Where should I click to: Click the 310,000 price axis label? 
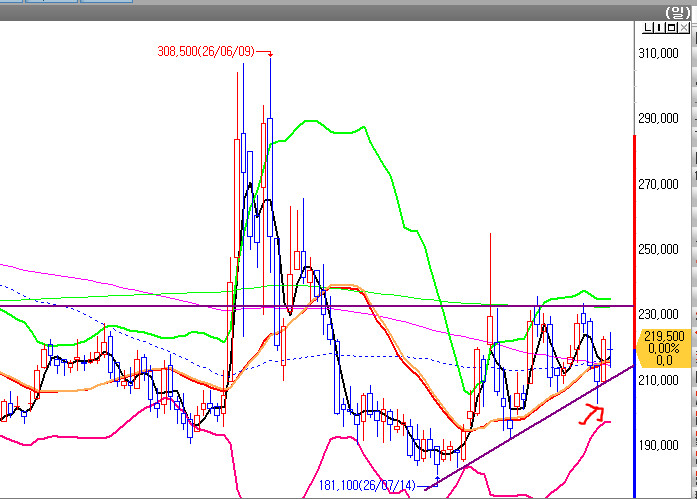(658, 53)
